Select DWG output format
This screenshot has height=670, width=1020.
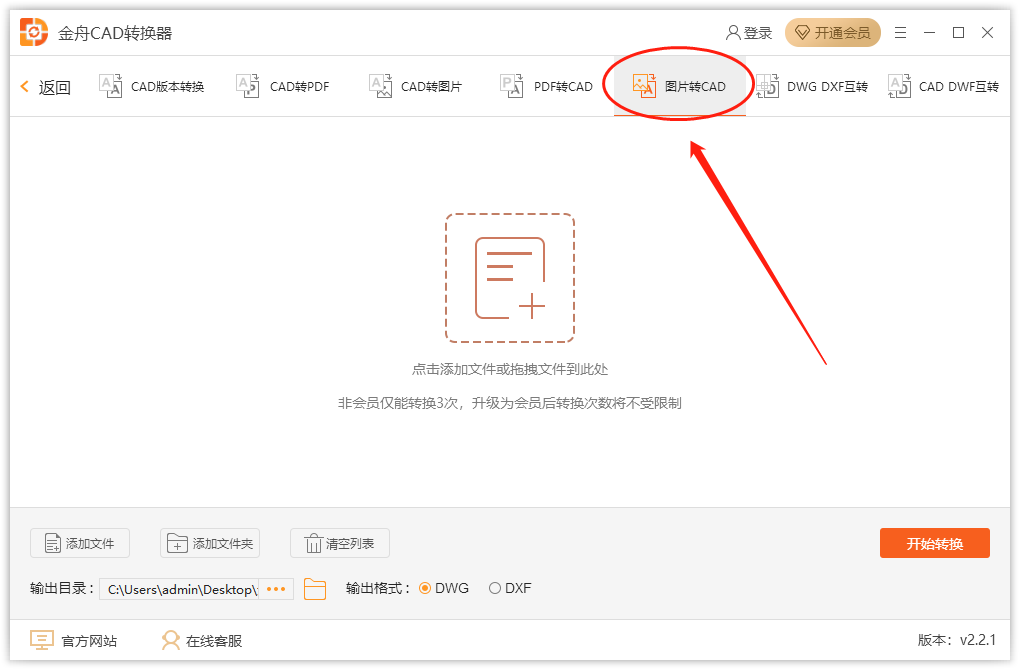425,588
